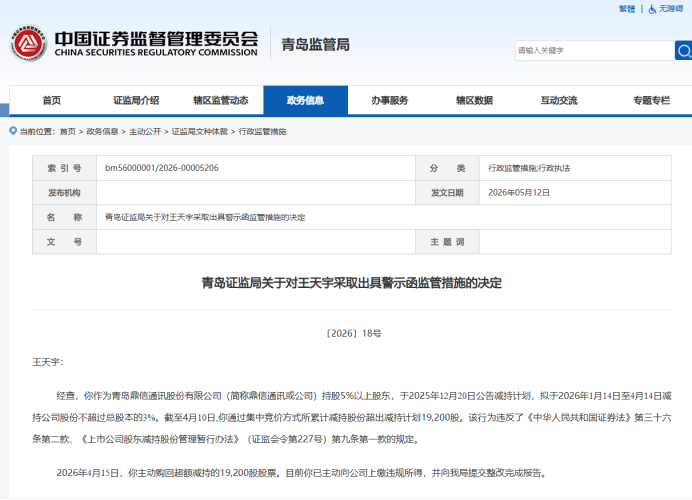Screen dimensions: 692x500
Task: Click the accessibility wheelchair icon
Action: click(x=652, y=9)
